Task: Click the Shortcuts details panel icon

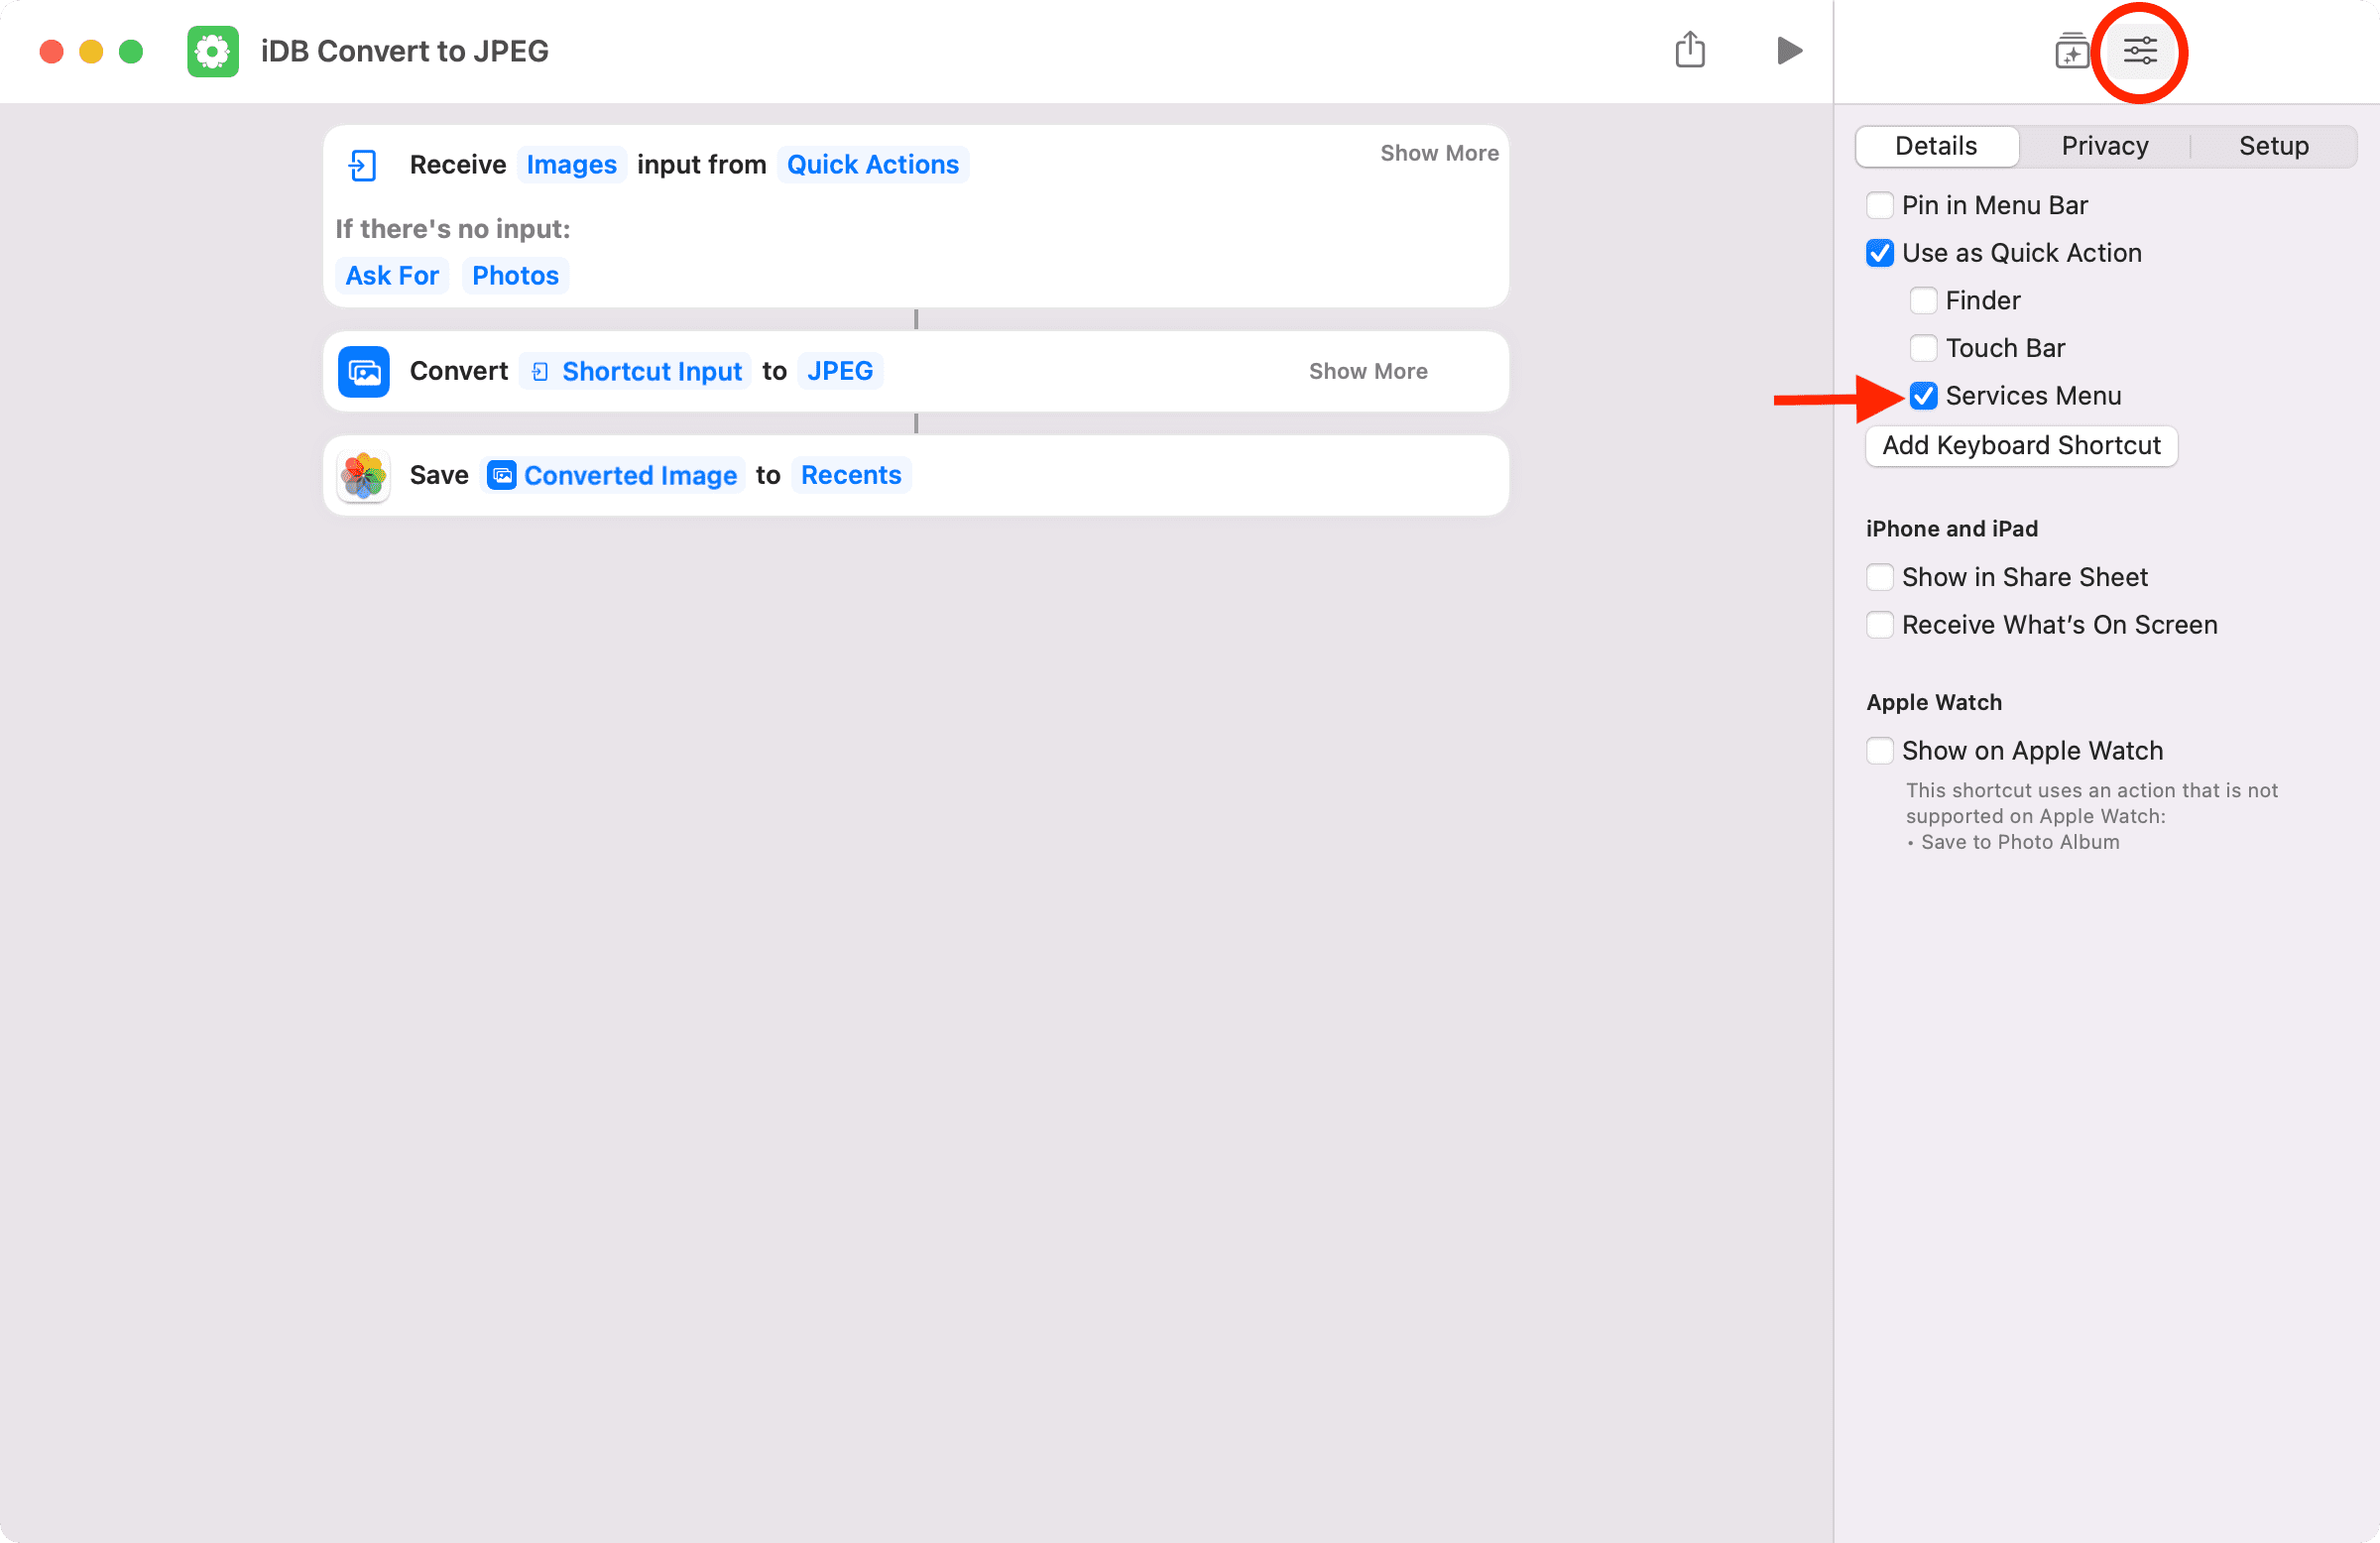Action: [2139, 51]
